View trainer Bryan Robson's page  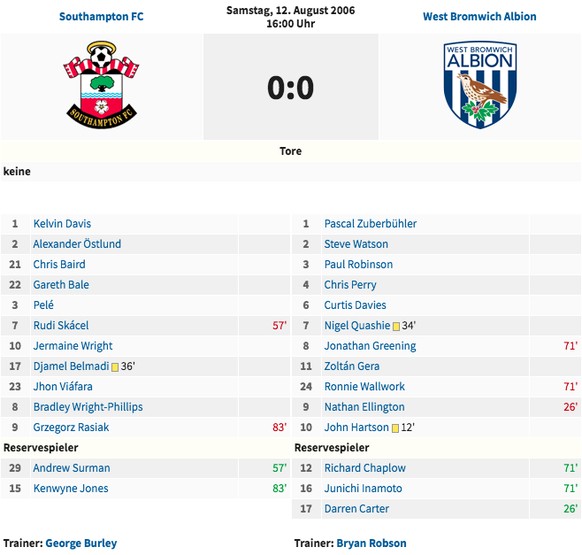pyautogui.click(x=371, y=543)
